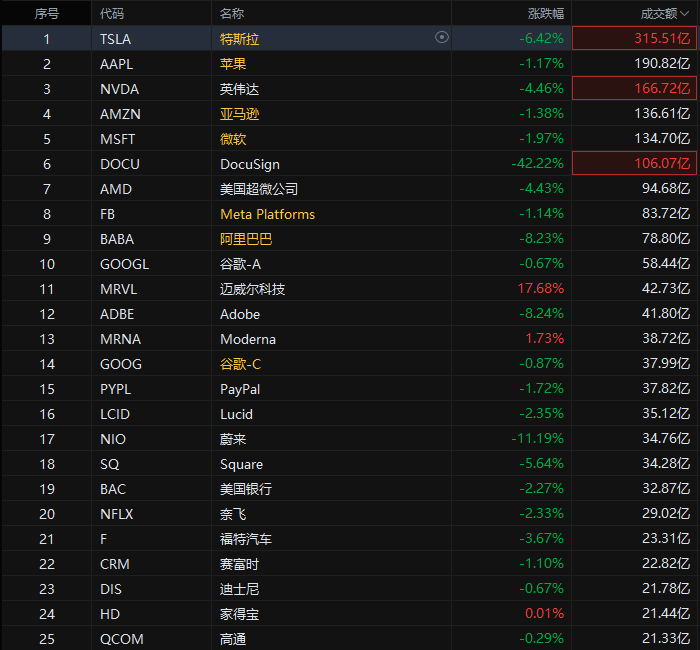Click the target icon in the TSLA row
The image size is (700, 650).
click(x=442, y=37)
